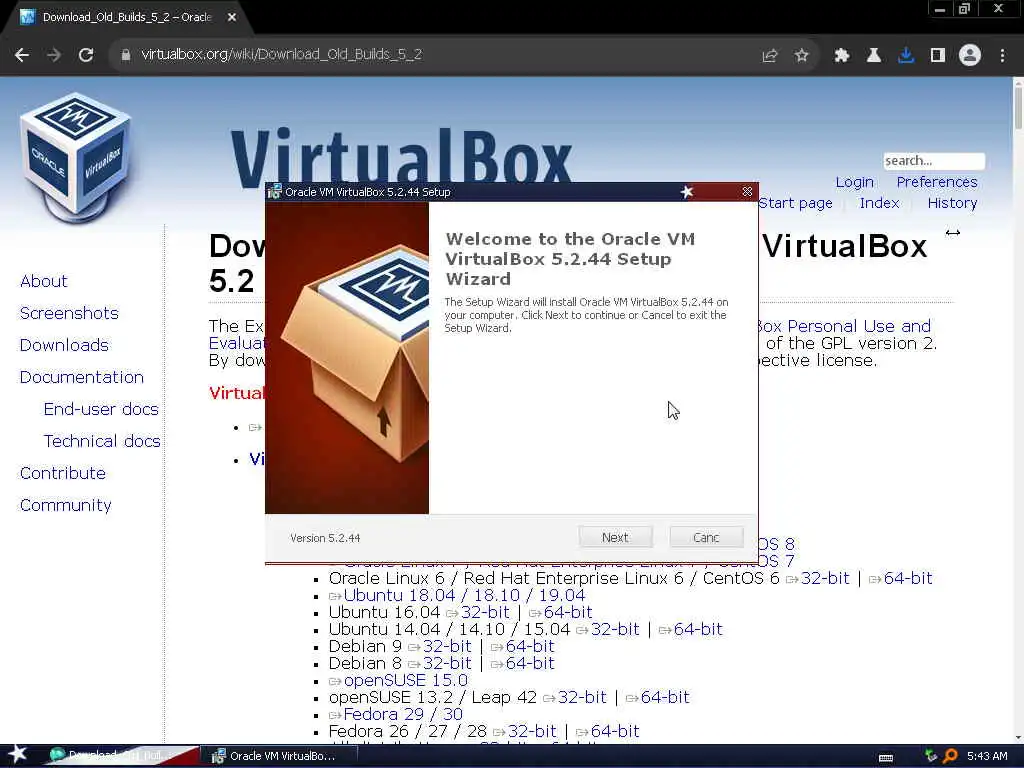The image size is (1024, 768).
Task: Download Debian 8 32-bit
Action: tap(447, 664)
